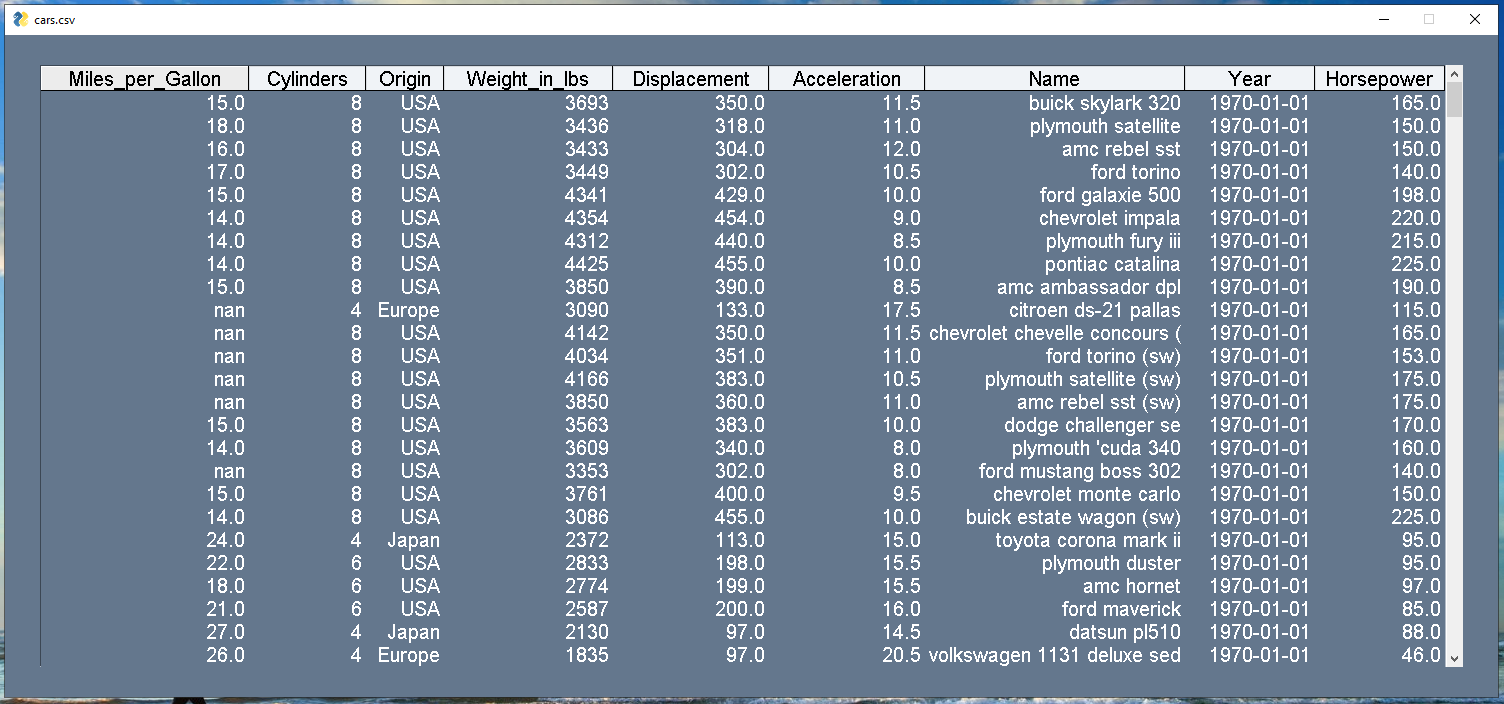The width and height of the screenshot is (1504, 704).
Task: Click the Acceleration column header
Action: (847, 79)
